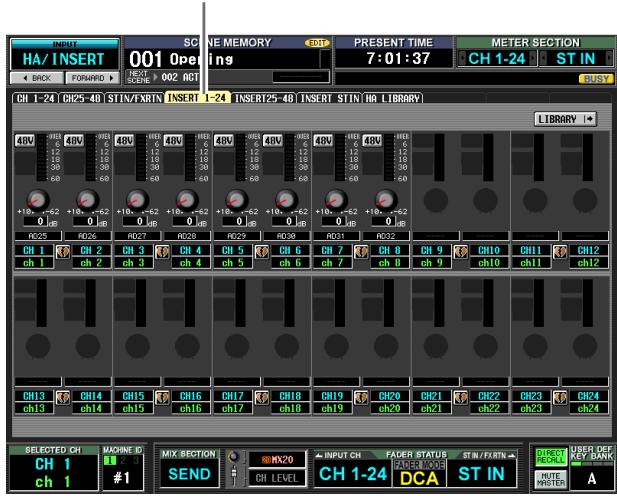Click the gain knob for AD30
This screenshot has height=496, width=617.
(x=286, y=200)
